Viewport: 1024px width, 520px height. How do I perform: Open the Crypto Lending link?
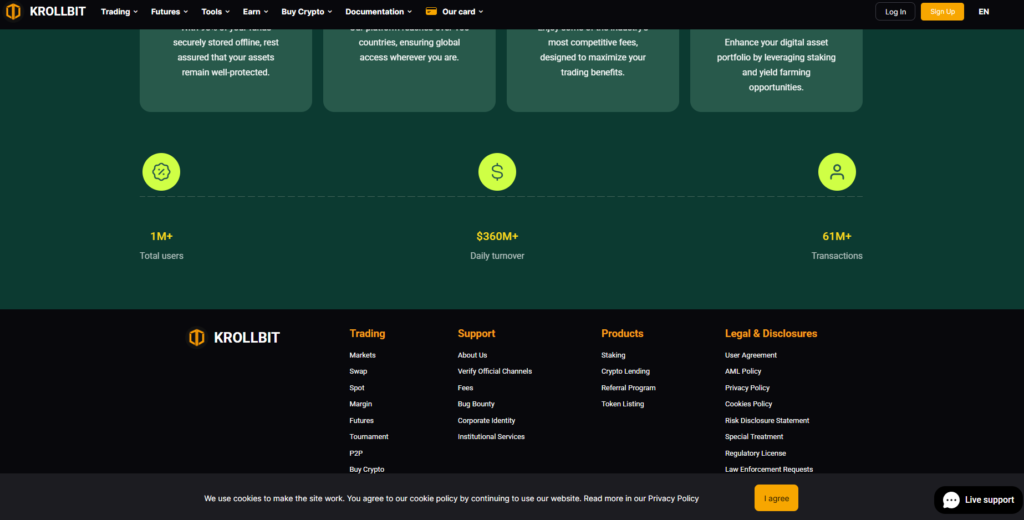(x=625, y=371)
